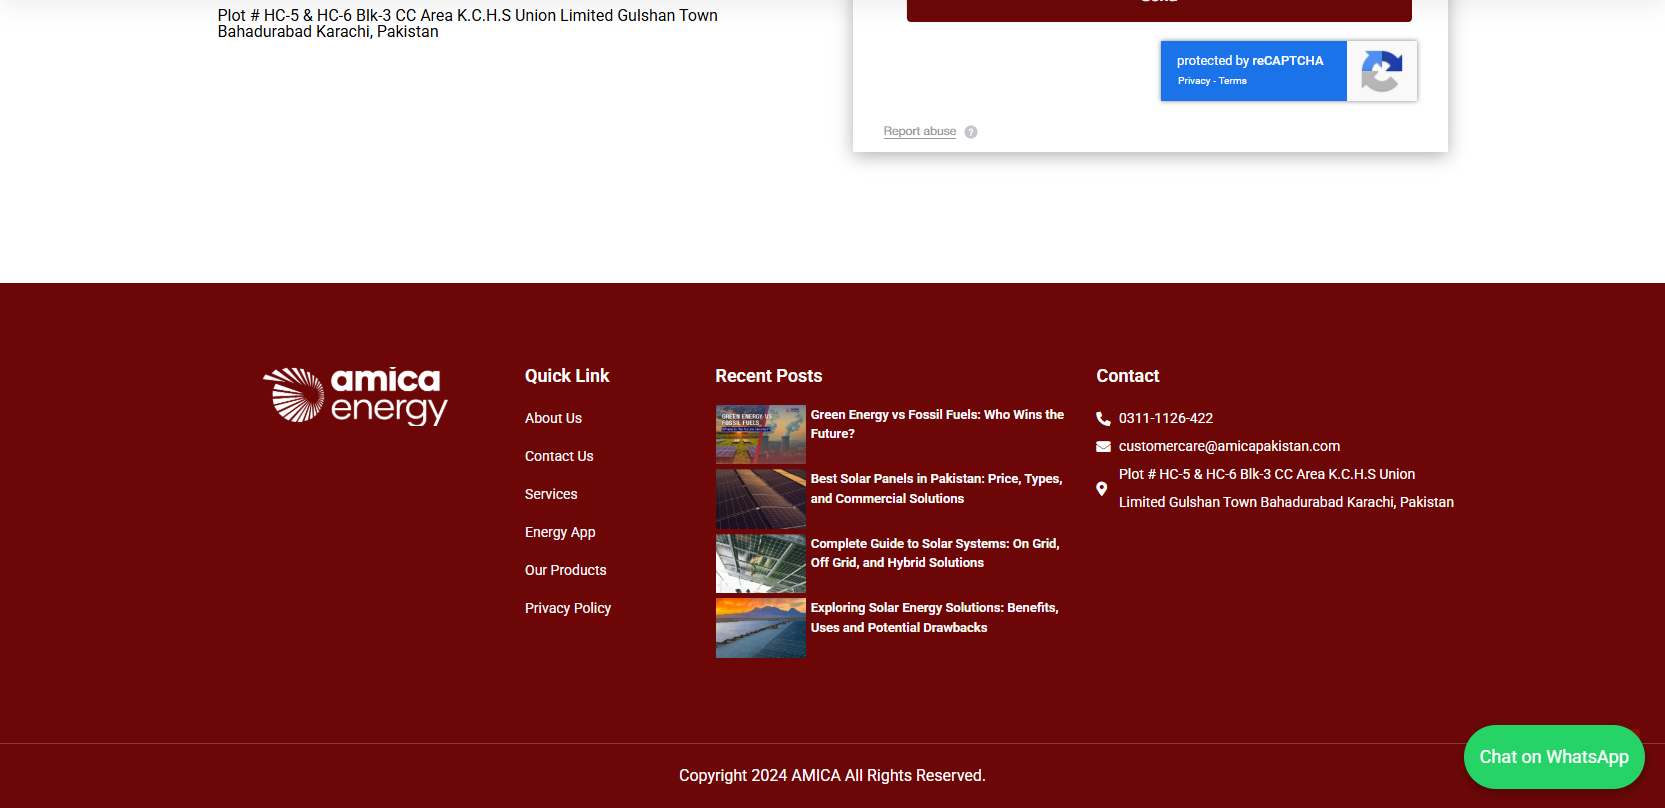1665x808 pixels.
Task: Read Exploring Solar Energy Solutions post
Action: (934, 618)
